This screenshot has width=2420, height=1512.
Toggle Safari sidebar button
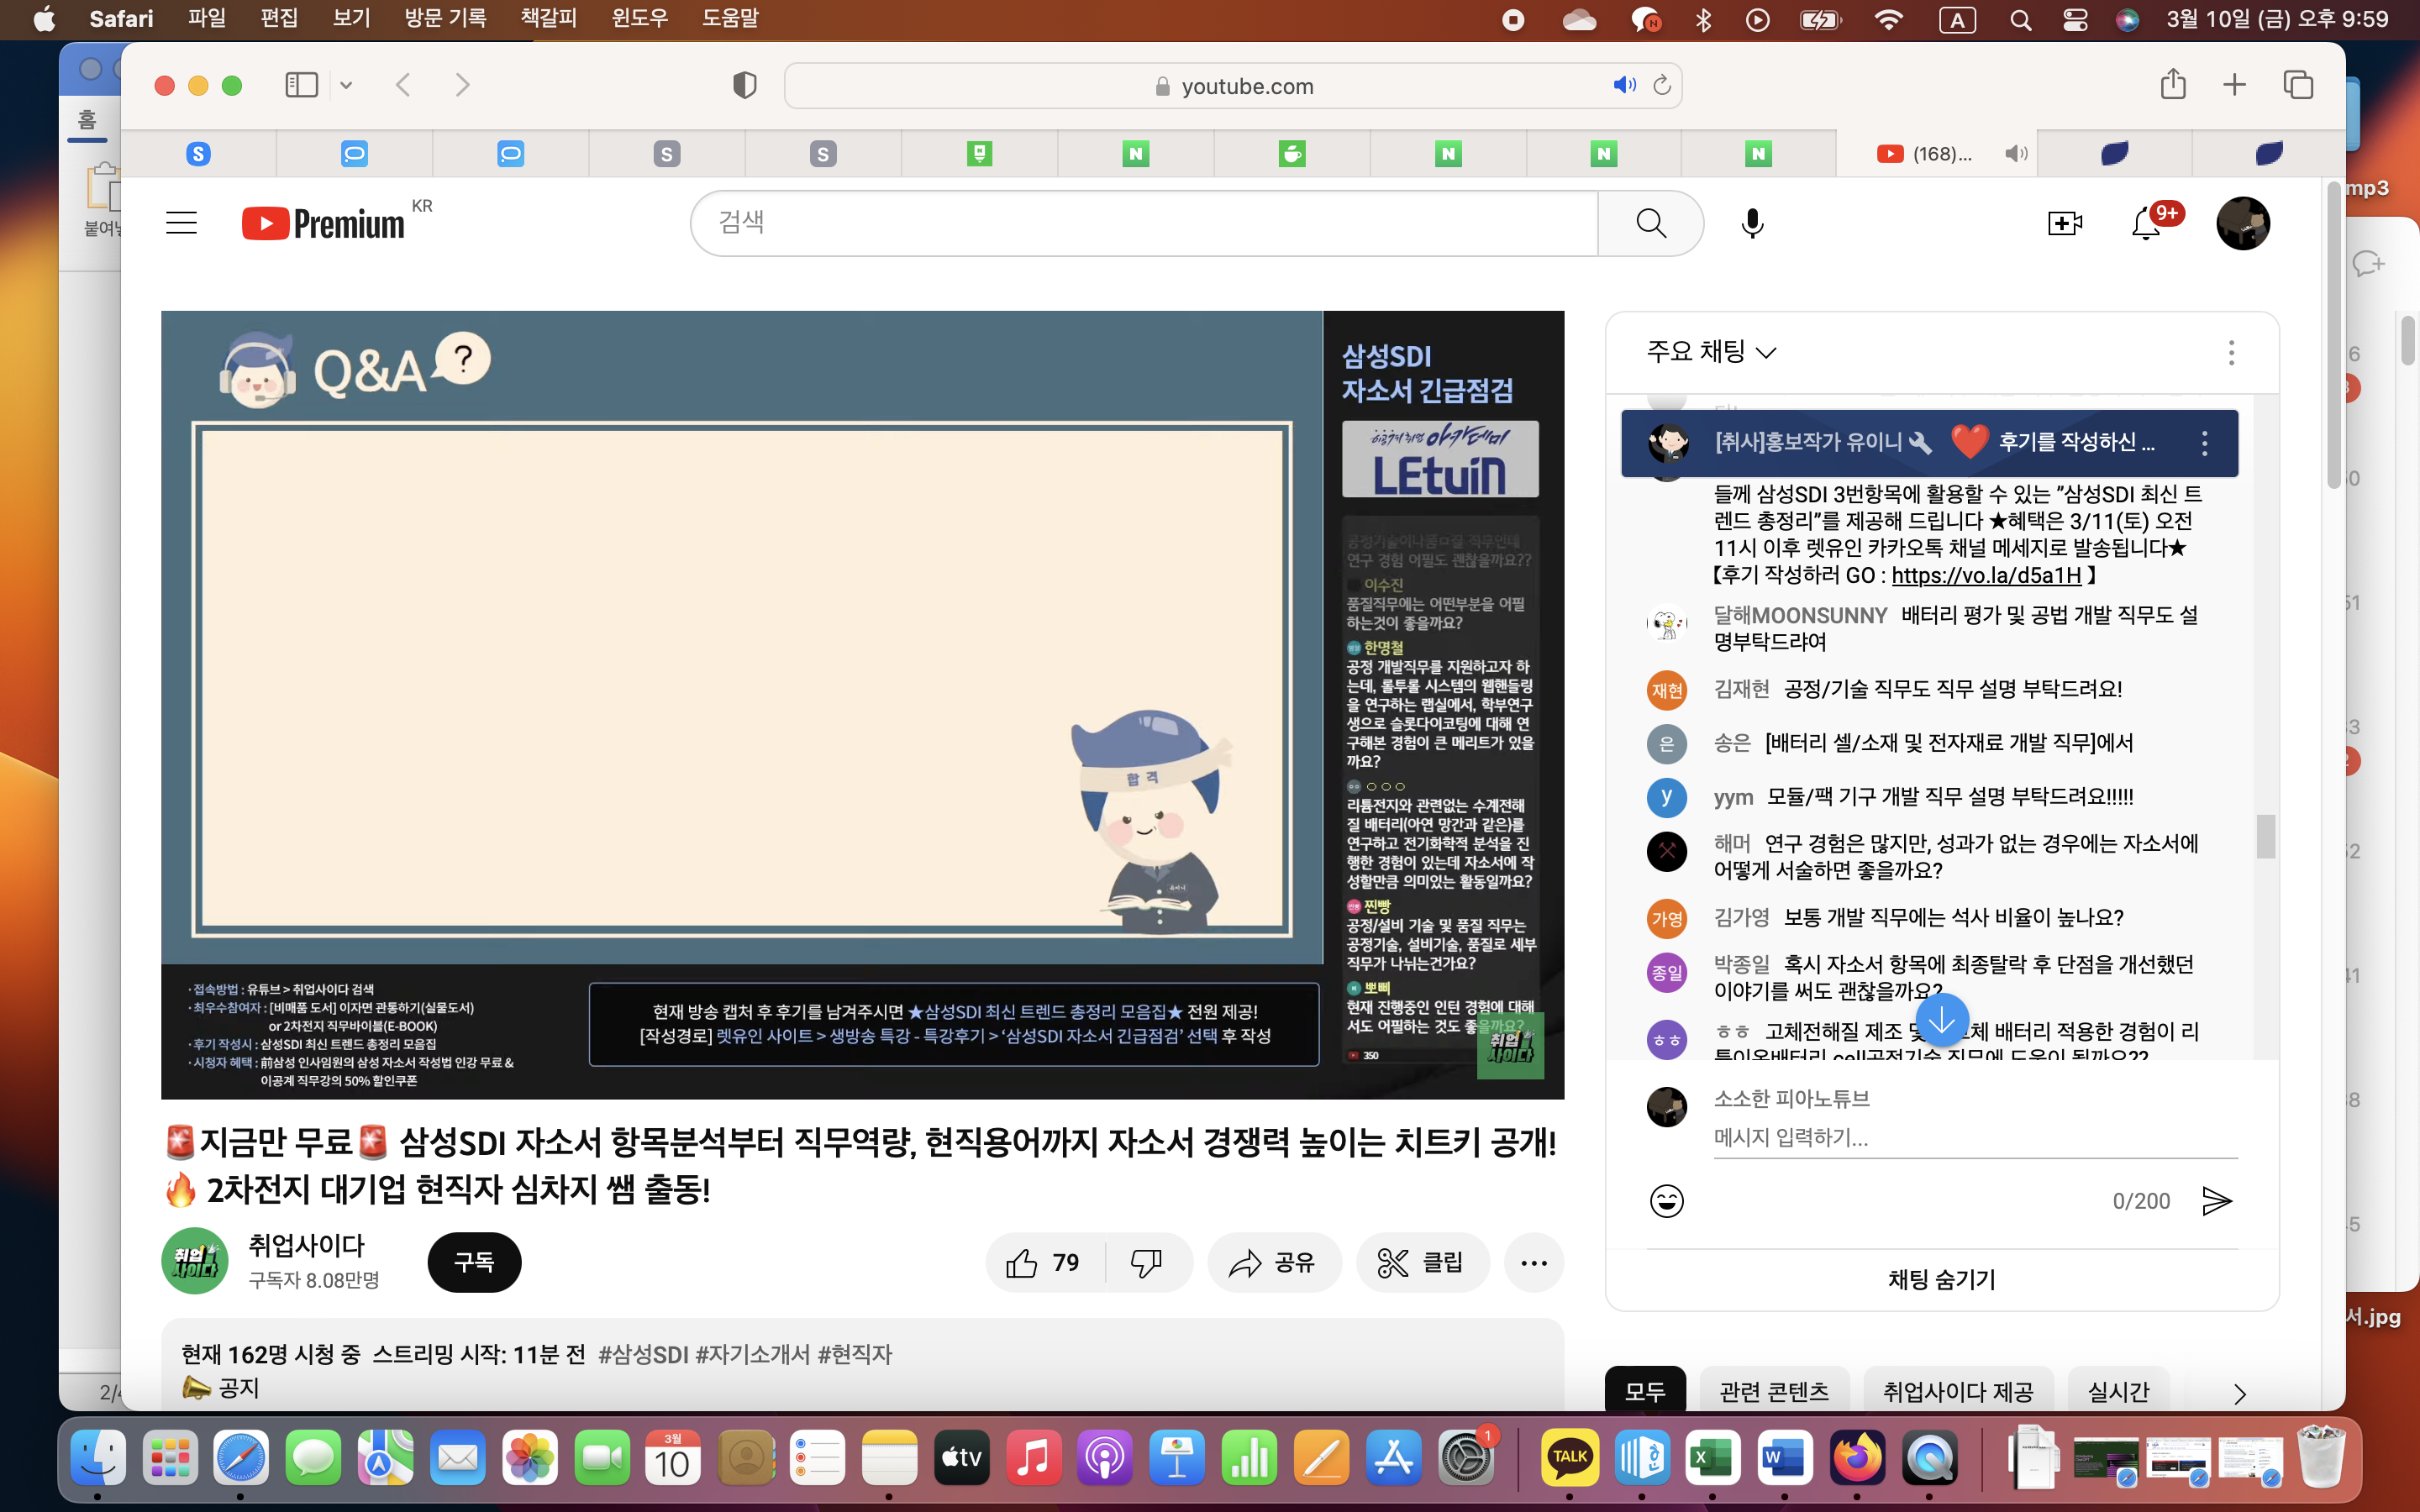[x=302, y=85]
